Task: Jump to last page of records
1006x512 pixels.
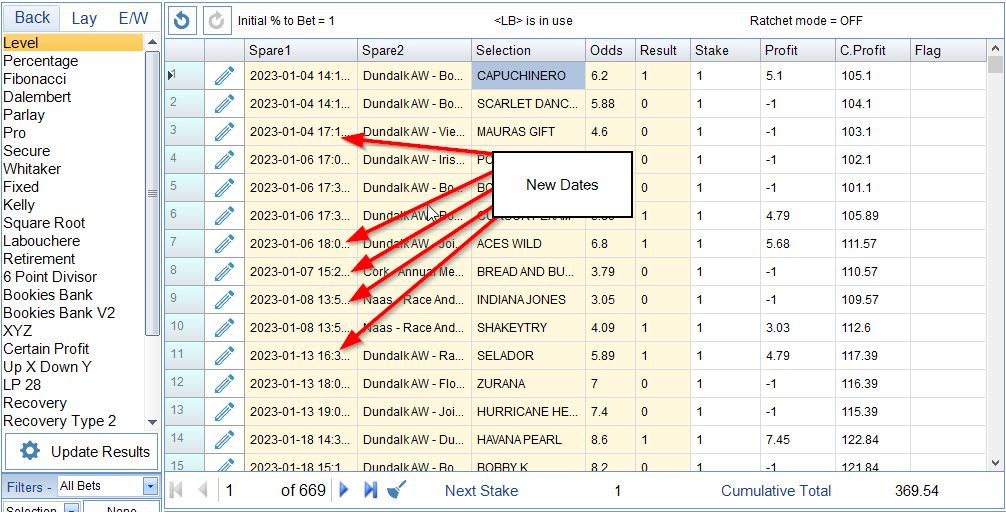Action: tap(370, 490)
